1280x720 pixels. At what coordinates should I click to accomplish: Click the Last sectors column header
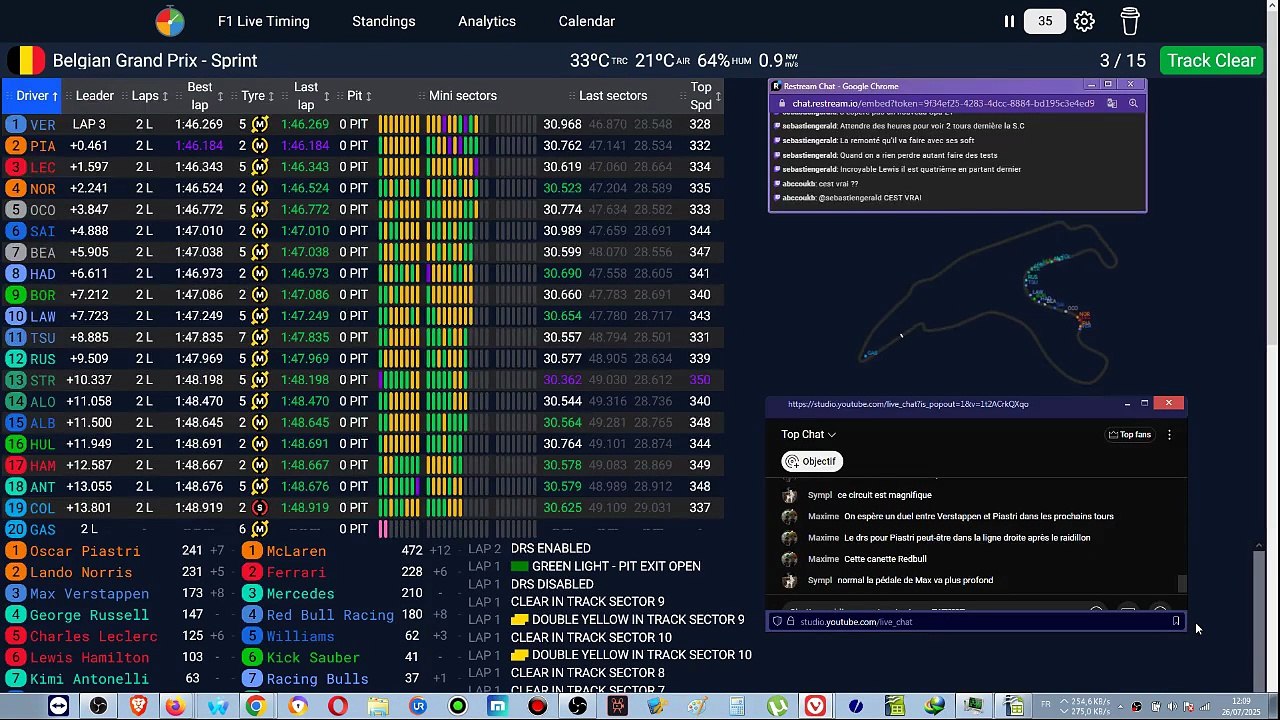click(613, 96)
